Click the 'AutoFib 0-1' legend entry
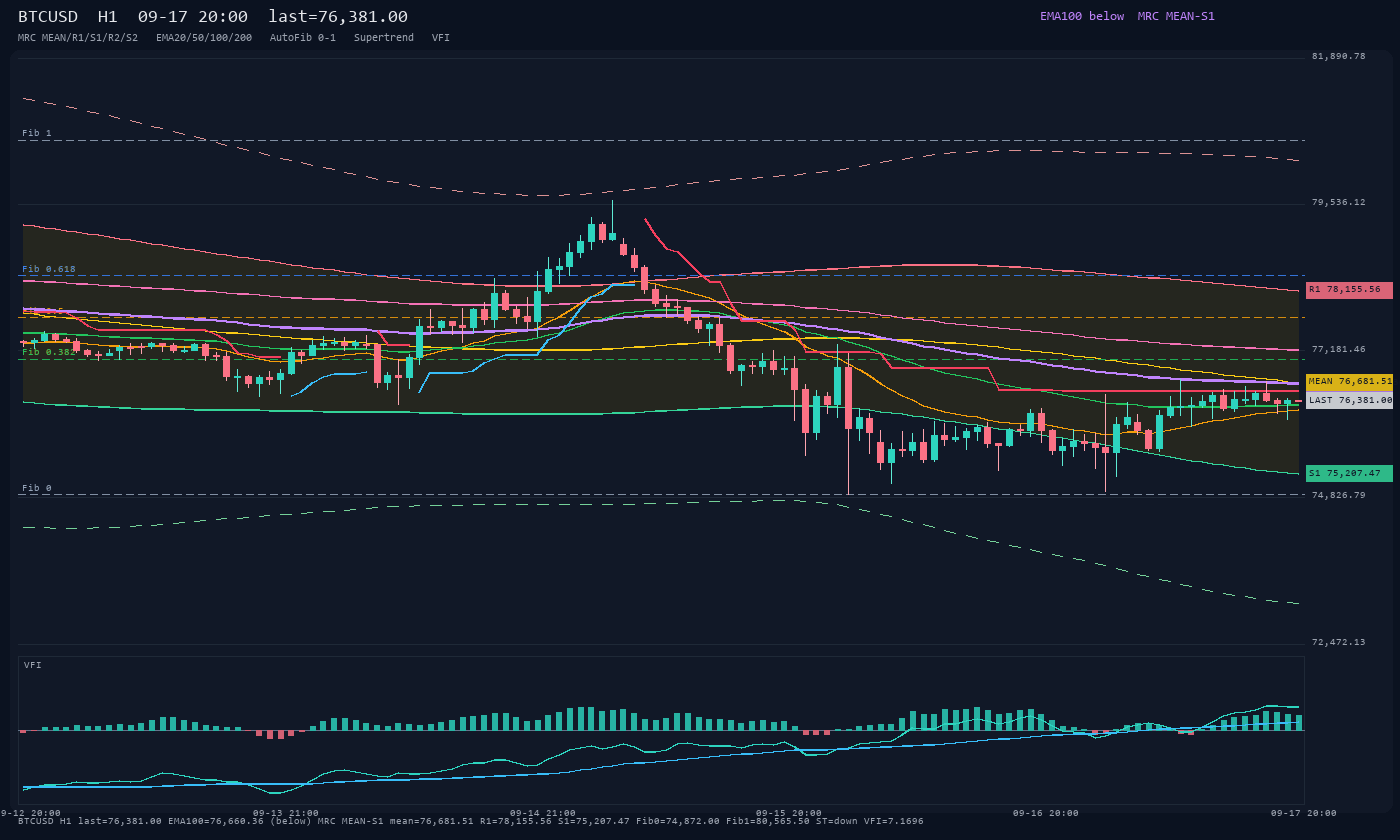This screenshot has width=1400, height=840. click(x=303, y=38)
